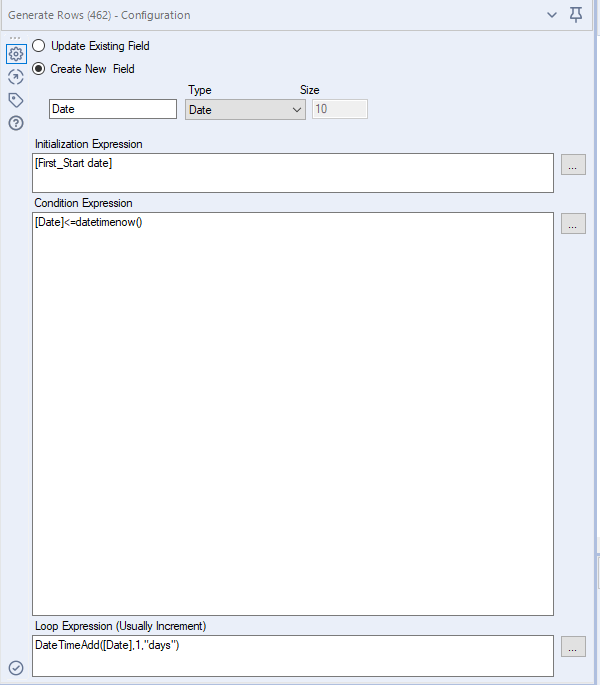Click the three-dot grip above sidebar icons
600x685 pixels.
click(15, 38)
